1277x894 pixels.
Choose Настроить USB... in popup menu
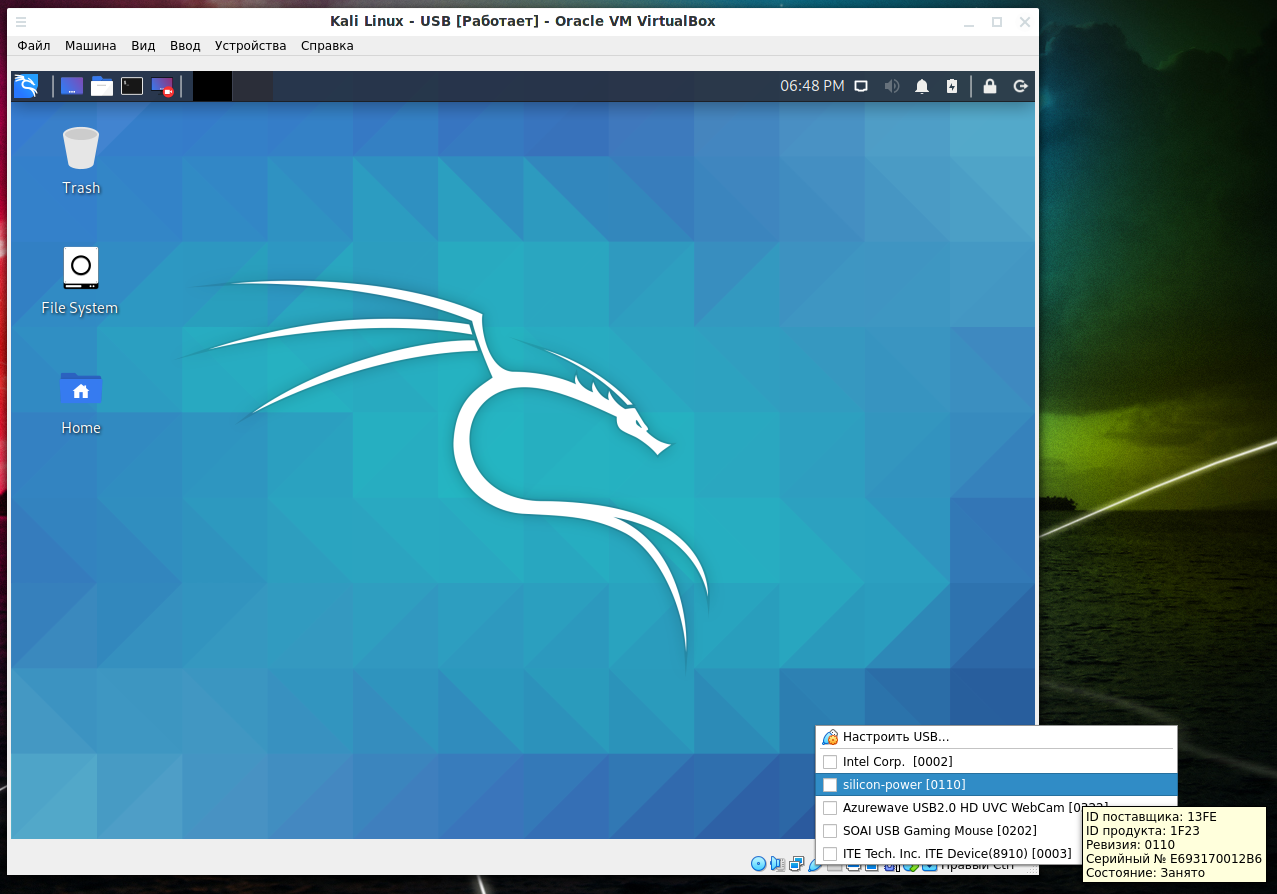996,737
